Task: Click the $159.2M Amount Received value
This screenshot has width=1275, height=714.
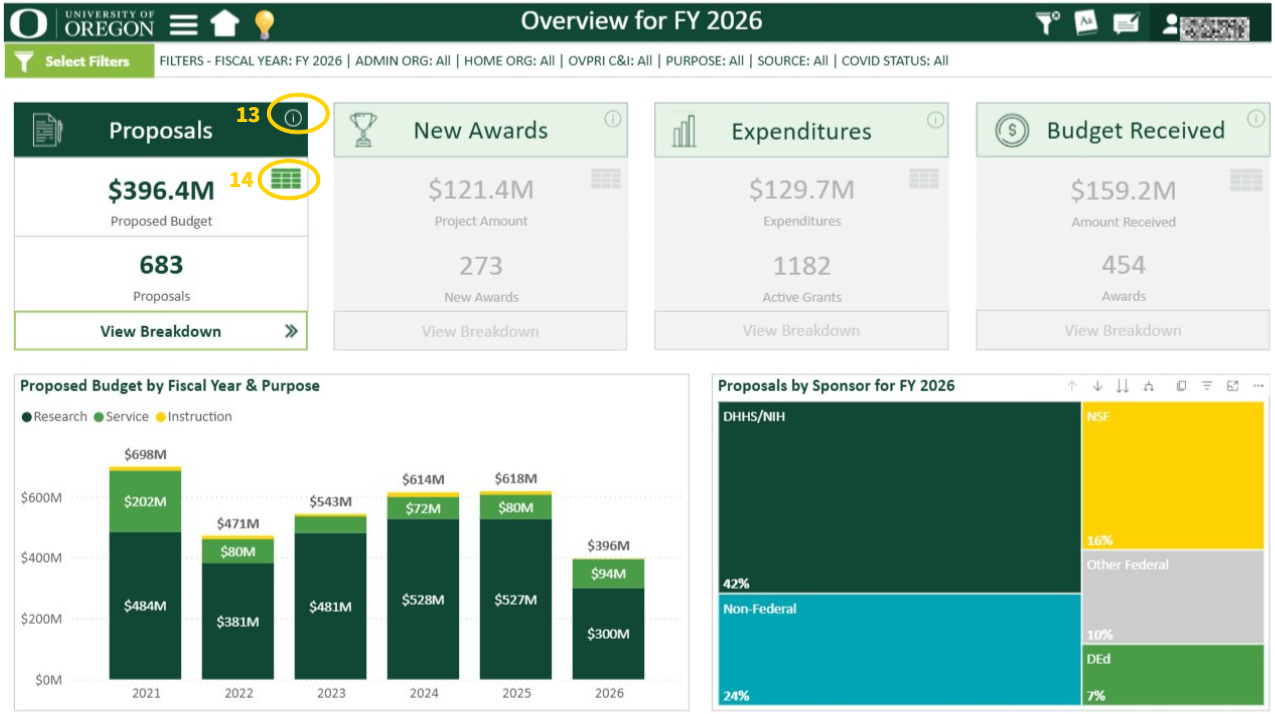Action: coord(1123,190)
